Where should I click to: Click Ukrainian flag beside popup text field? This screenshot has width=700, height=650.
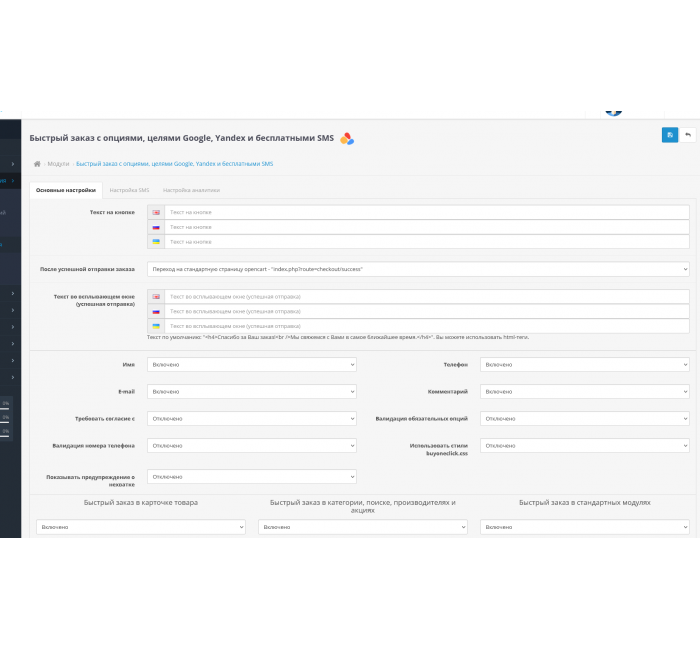click(x=156, y=326)
